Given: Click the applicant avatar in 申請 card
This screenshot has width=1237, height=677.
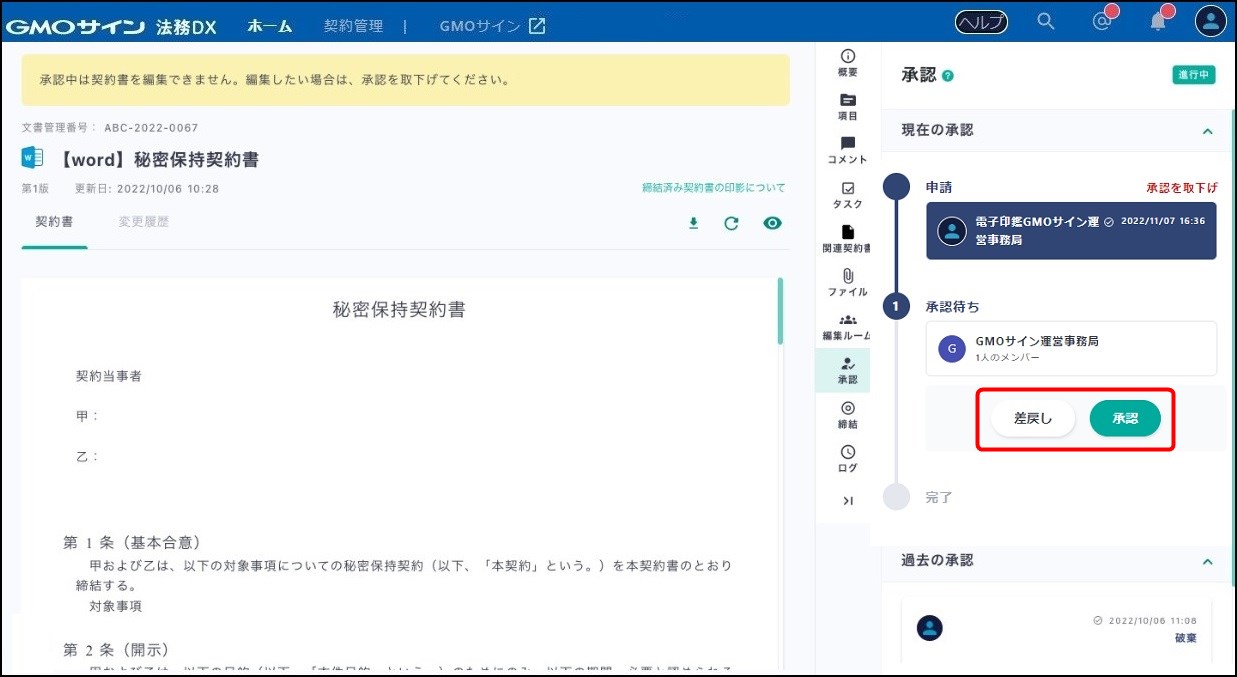Looking at the screenshot, I should 951,231.
